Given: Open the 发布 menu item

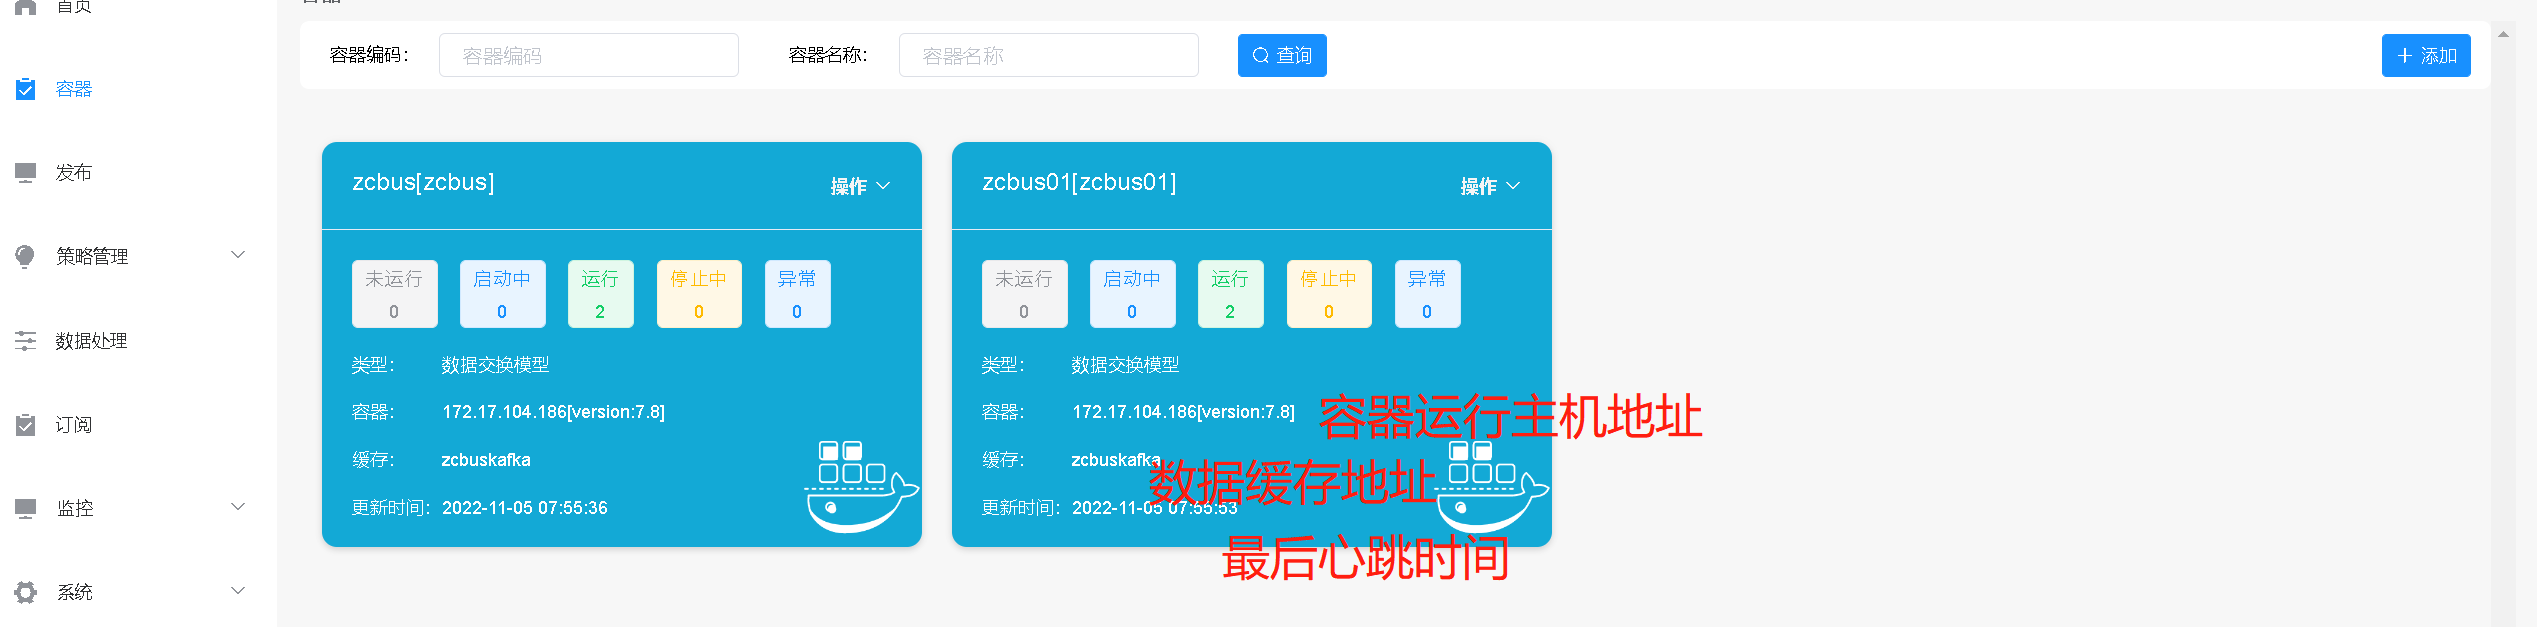Looking at the screenshot, I should pyautogui.click(x=74, y=173).
